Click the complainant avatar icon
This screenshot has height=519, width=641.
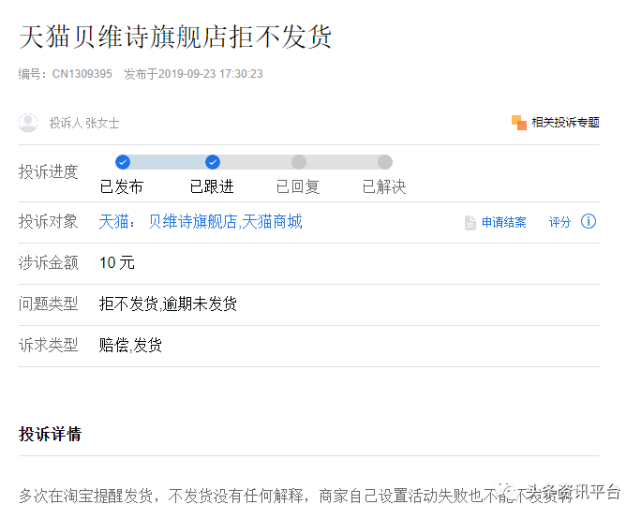click(28, 122)
